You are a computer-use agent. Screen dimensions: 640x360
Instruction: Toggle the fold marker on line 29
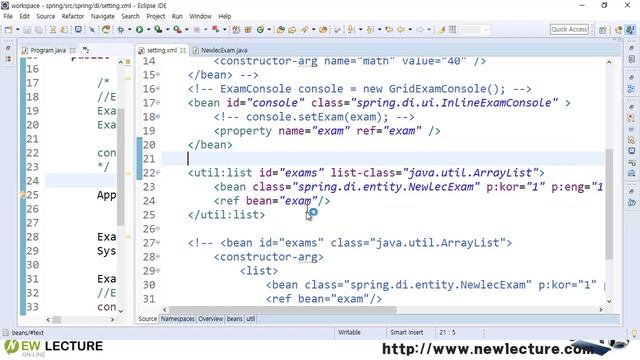(158, 271)
